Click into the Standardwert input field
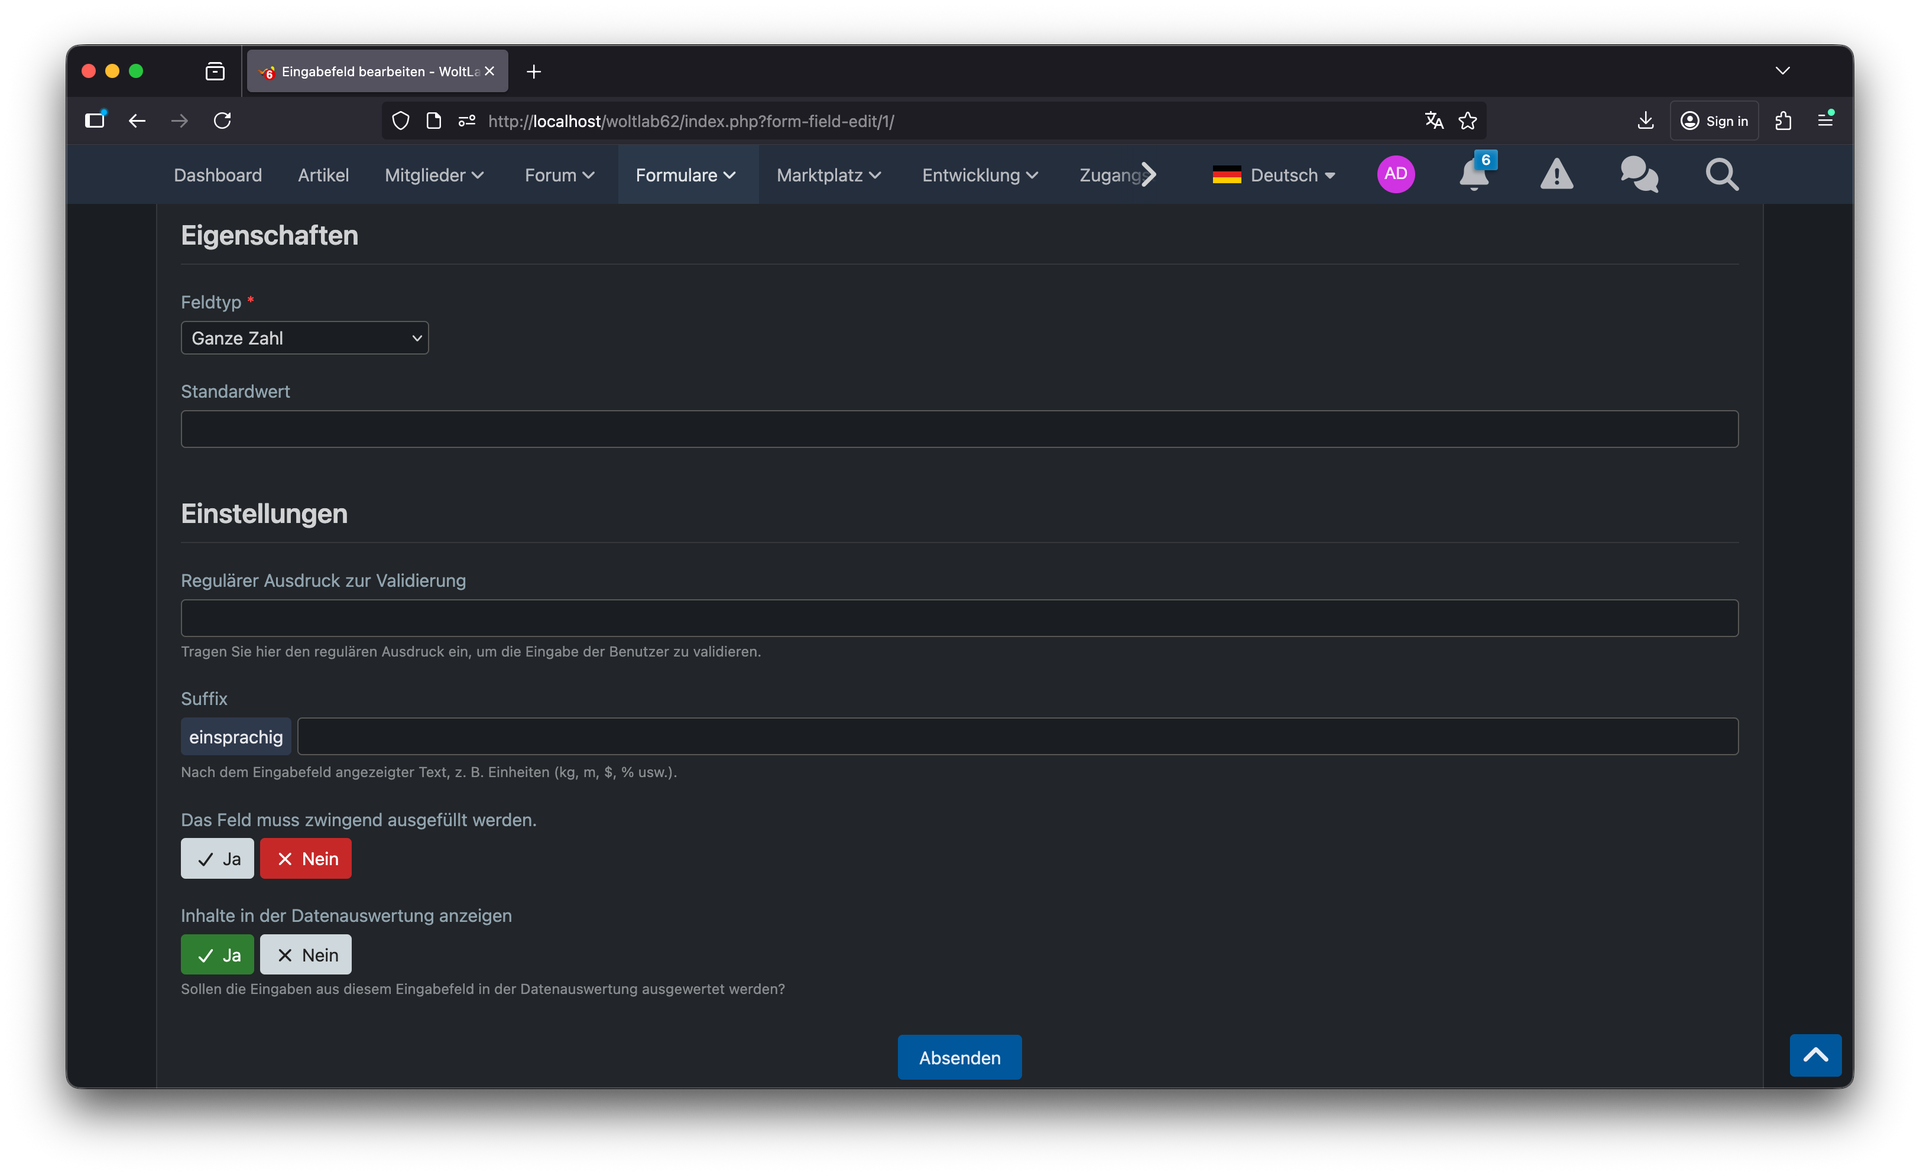The image size is (1920, 1176). pyautogui.click(x=959, y=429)
